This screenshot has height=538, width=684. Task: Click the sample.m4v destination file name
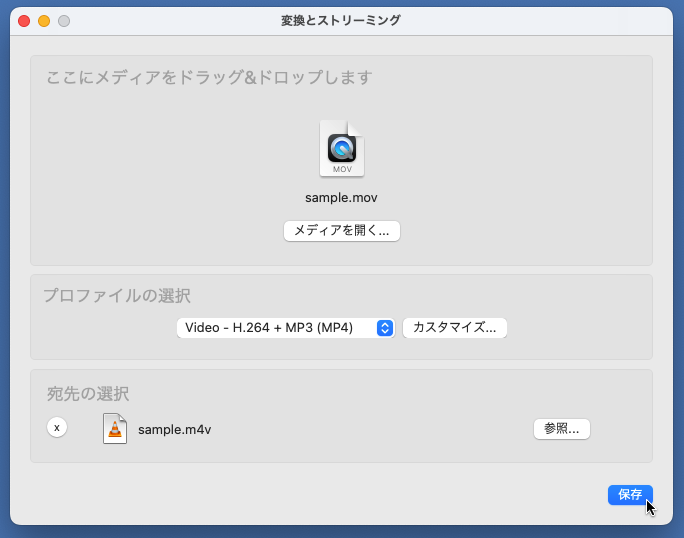coord(174,430)
